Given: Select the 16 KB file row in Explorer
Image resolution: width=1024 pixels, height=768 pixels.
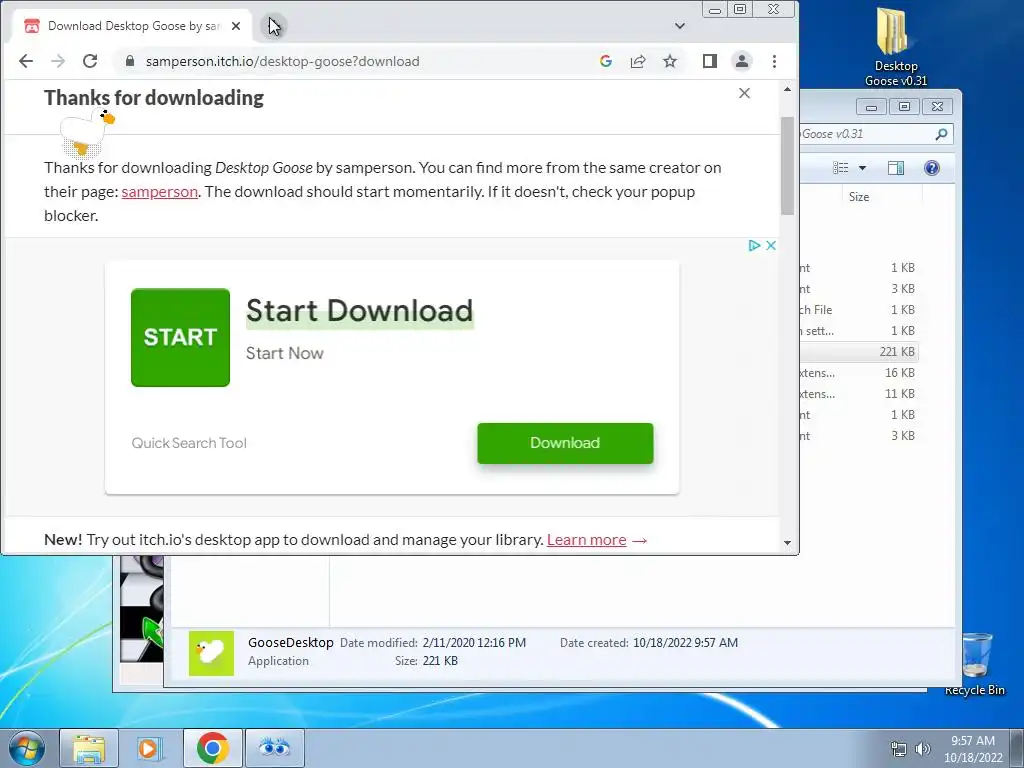Looking at the screenshot, I should [x=859, y=373].
